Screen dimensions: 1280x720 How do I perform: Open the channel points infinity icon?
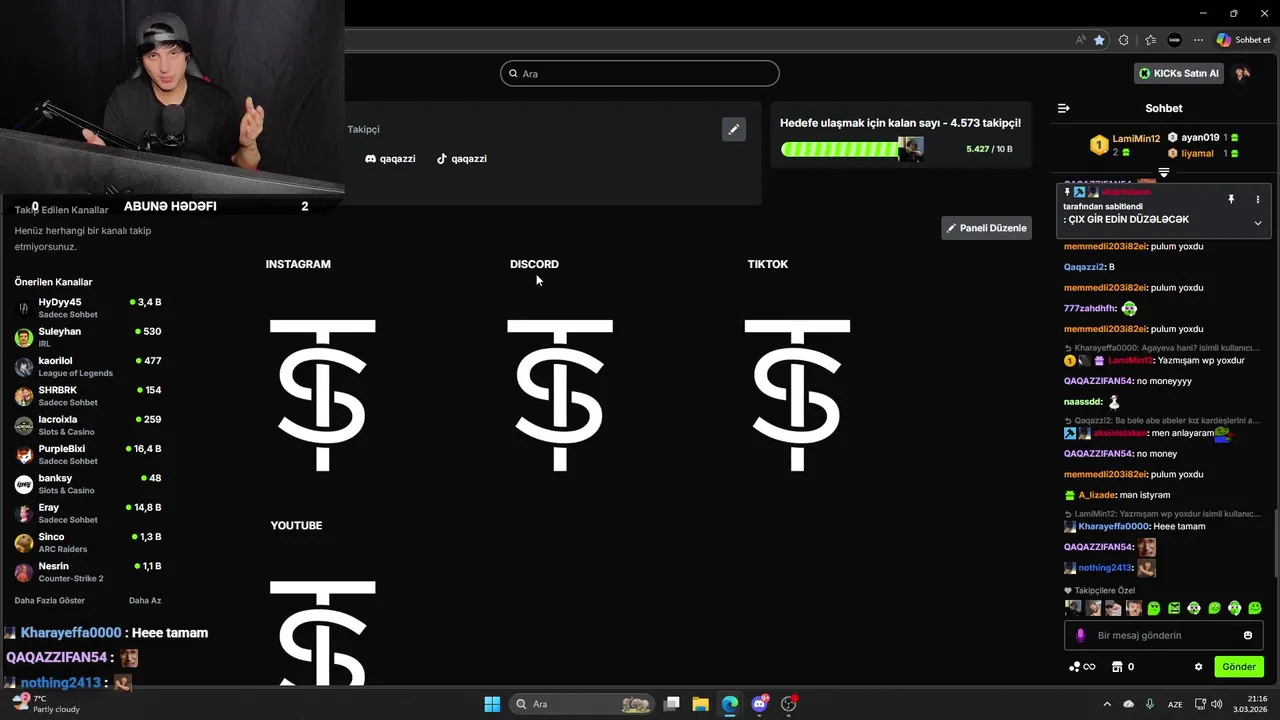pos(1082,667)
